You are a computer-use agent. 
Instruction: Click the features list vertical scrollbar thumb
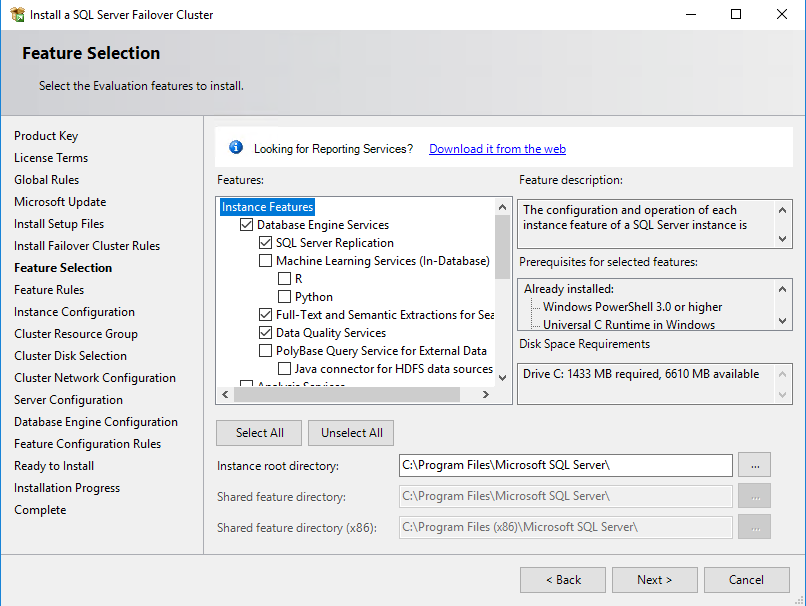click(x=502, y=247)
